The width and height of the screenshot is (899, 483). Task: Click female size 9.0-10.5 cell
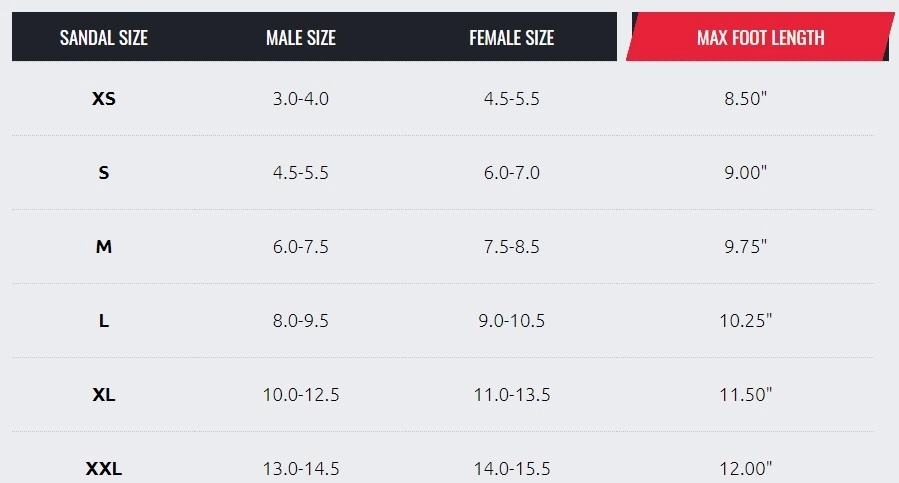point(511,321)
